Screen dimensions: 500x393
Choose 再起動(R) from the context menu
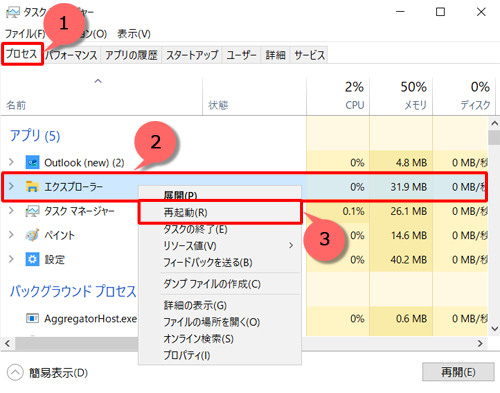pos(220,212)
